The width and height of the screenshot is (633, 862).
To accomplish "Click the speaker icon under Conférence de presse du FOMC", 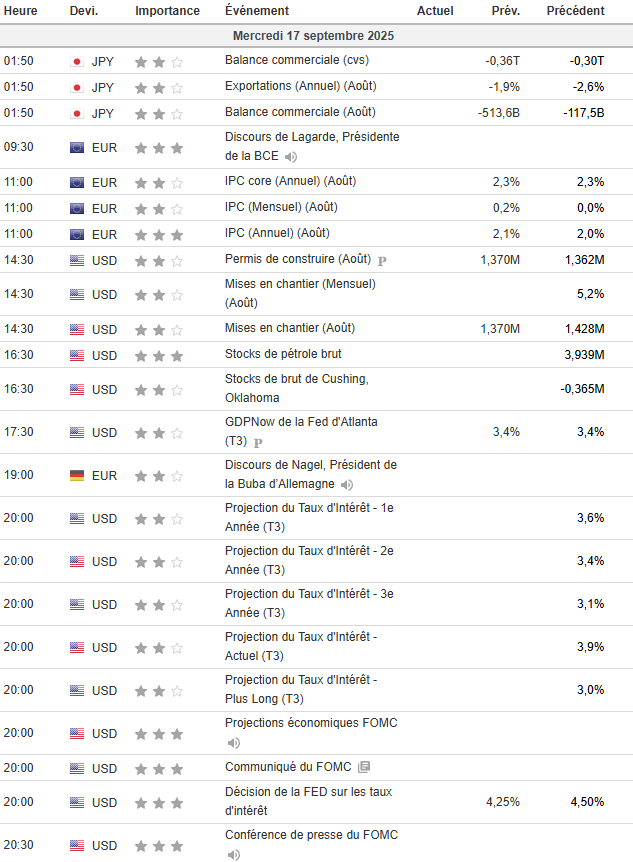I will pyautogui.click(x=233, y=855).
